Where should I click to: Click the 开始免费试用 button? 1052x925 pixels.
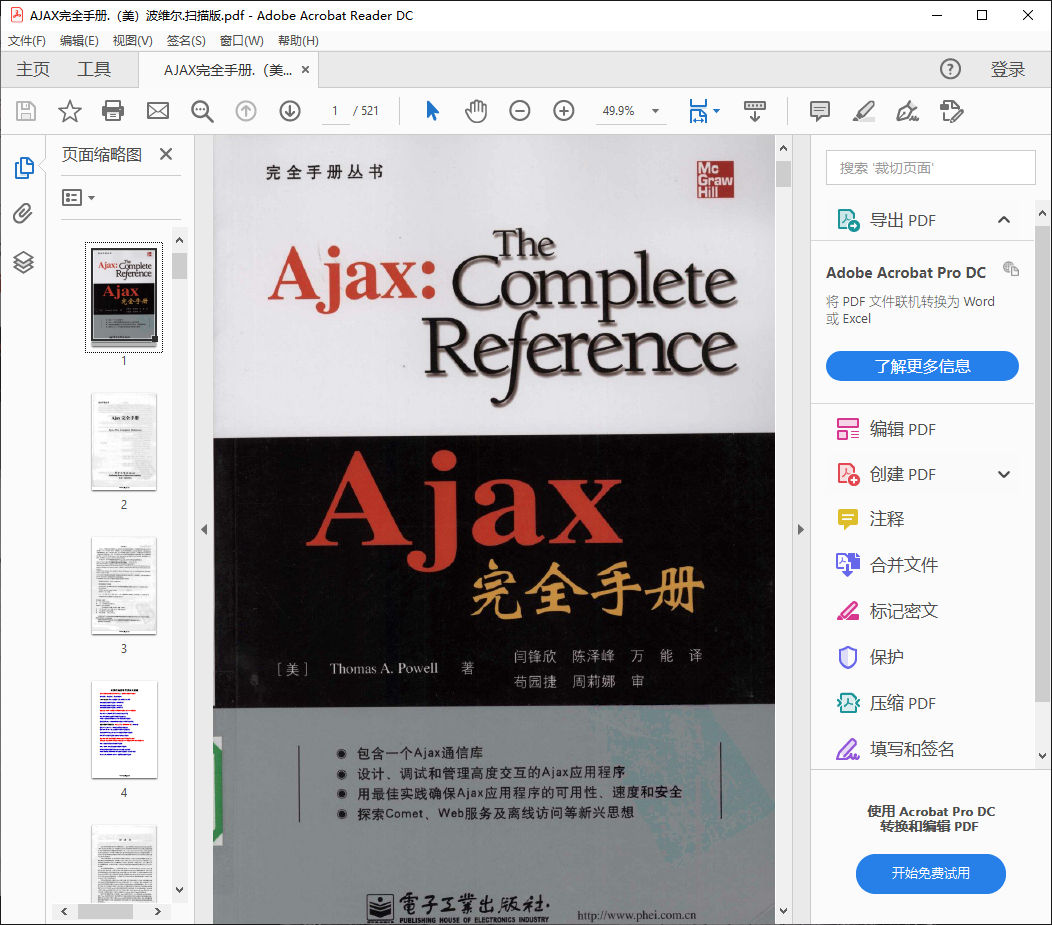930,874
